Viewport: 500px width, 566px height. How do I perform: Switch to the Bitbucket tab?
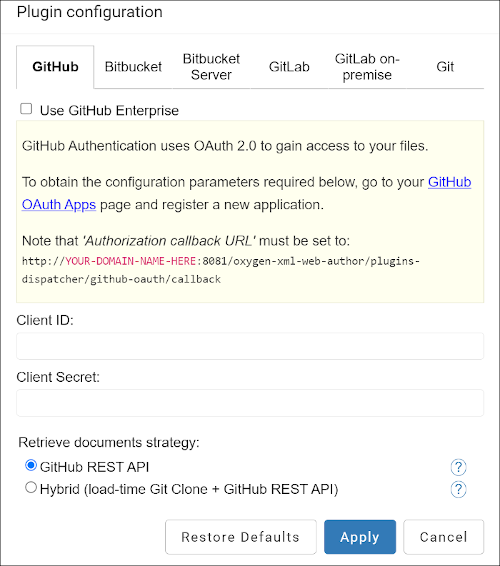[133, 67]
